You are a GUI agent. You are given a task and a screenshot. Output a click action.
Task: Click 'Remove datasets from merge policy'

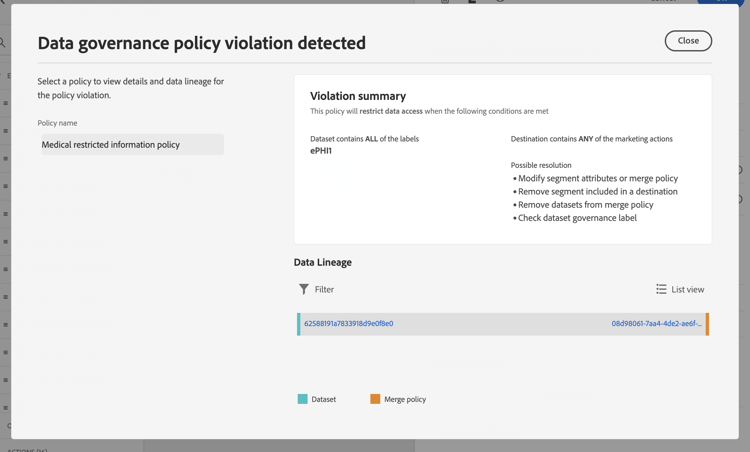point(586,204)
